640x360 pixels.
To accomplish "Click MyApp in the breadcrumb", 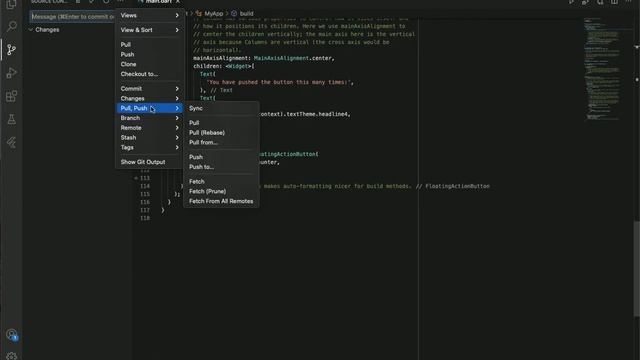I will (213, 13).
